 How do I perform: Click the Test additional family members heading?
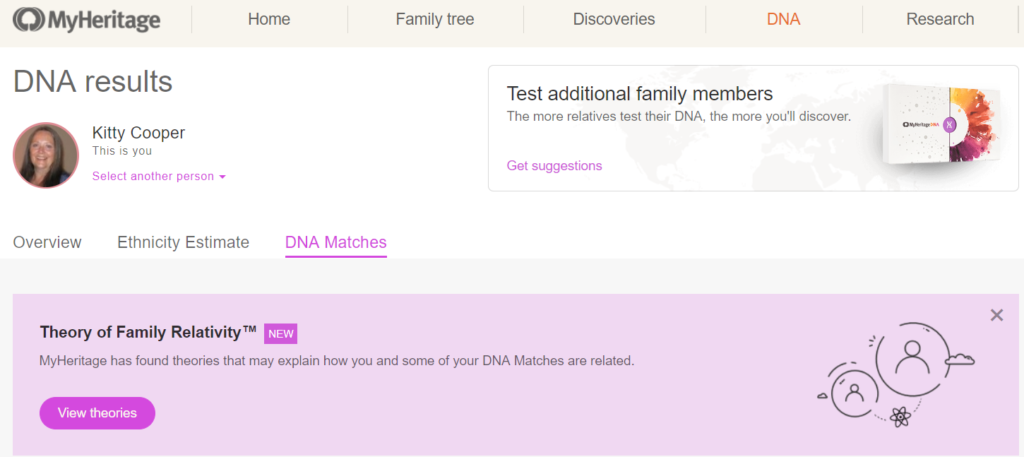coord(640,94)
